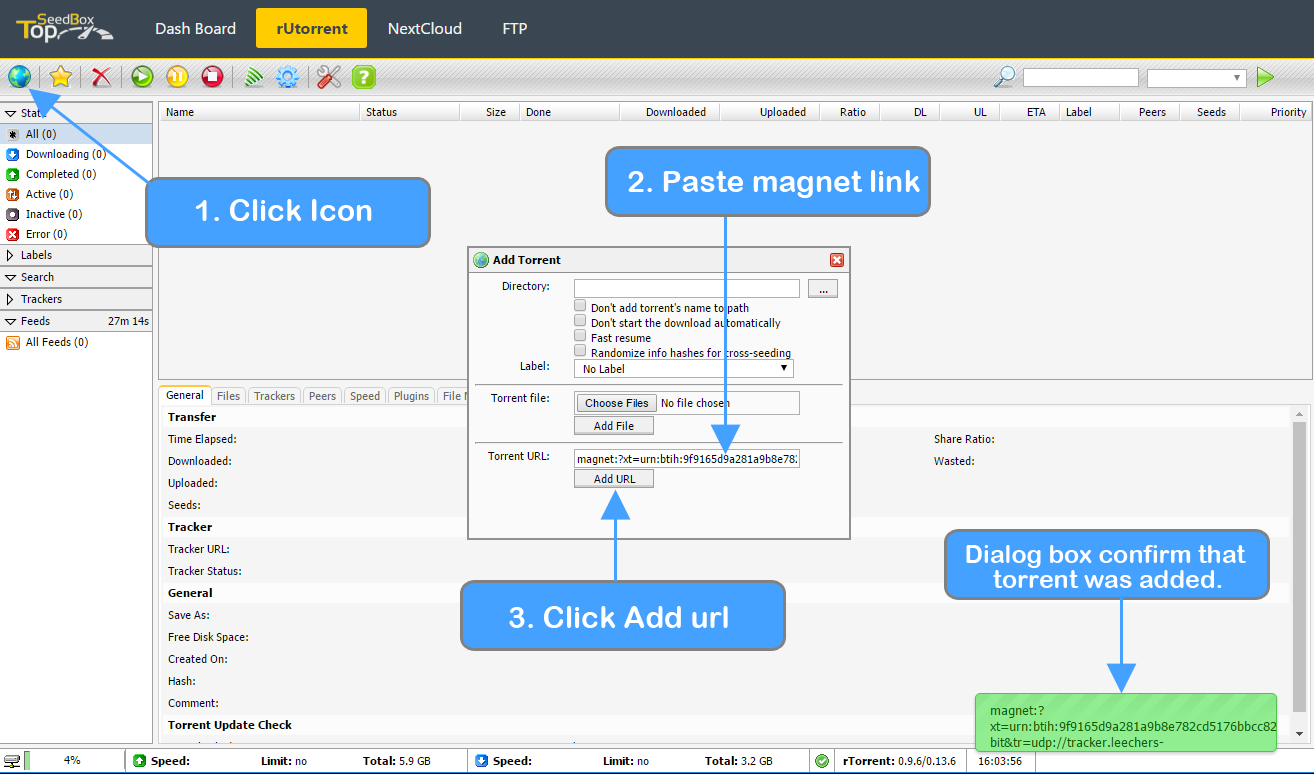1314x774 pixels.
Task: Open All Feeds (0) in sidebar
Action: 57,342
